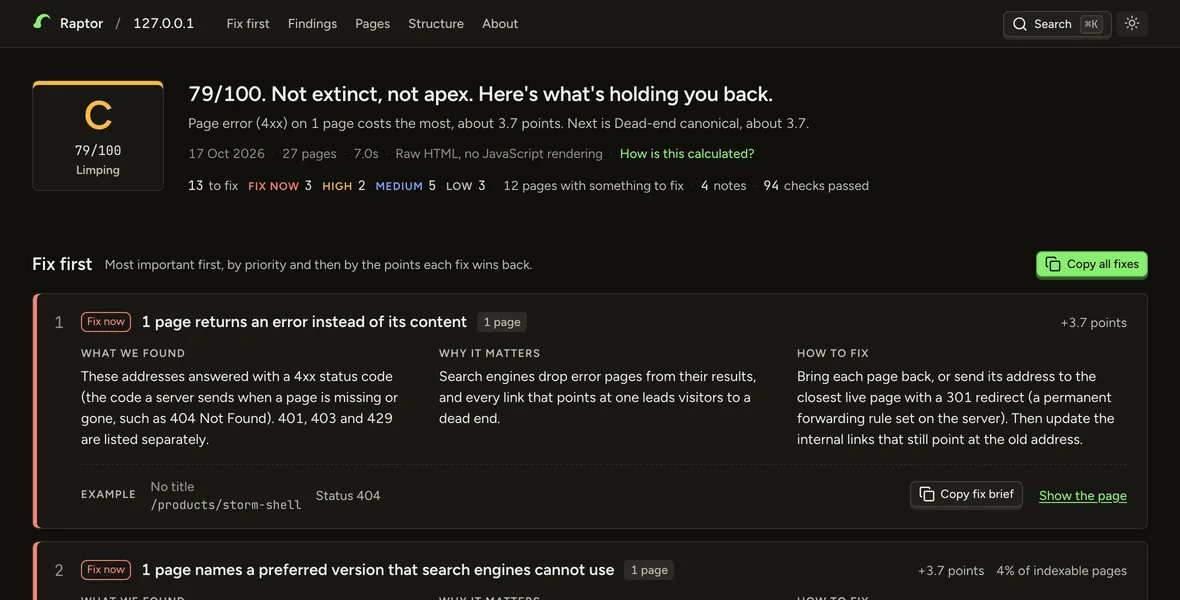Open the Findings nav item
The width and height of the screenshot is (1180, 600).
pyautogui.click(x=312, y=23)
